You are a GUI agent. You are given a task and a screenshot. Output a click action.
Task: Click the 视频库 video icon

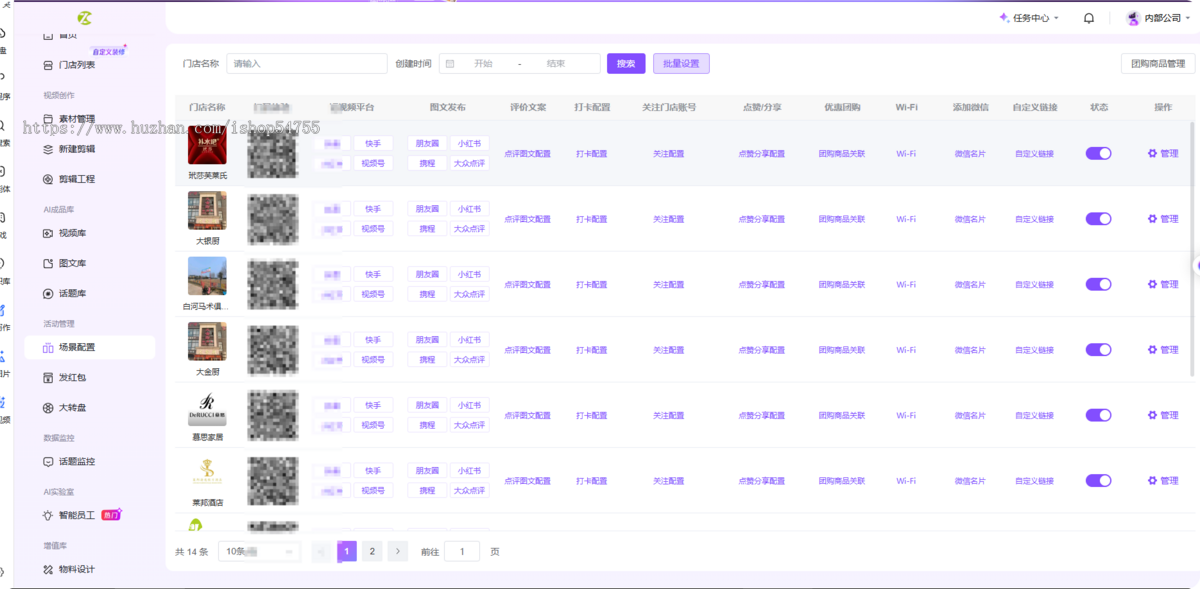[48, 233]
